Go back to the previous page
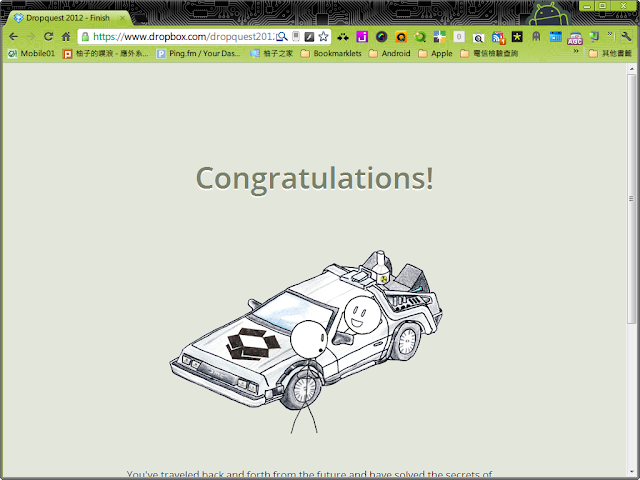 [x=13, y=37]
